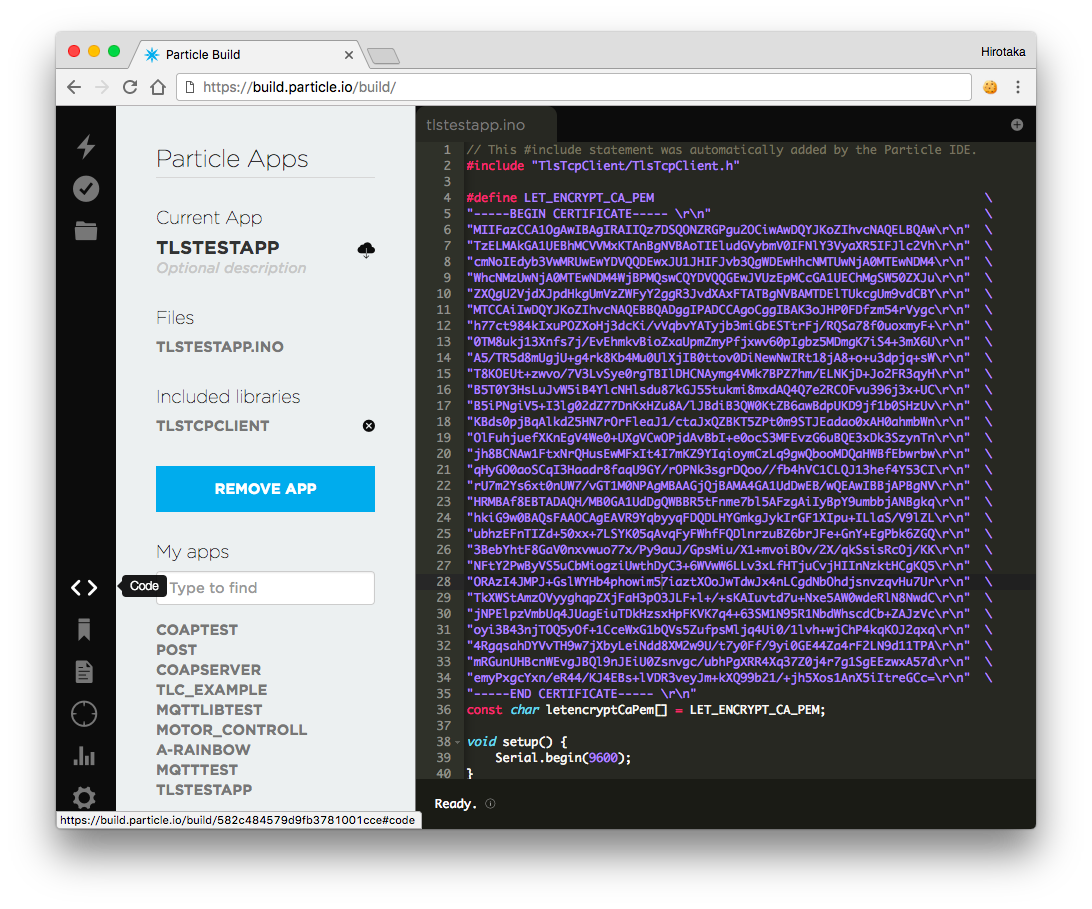
Task: Click the Serial.begin(9600); code line
Action: [563, 758]
